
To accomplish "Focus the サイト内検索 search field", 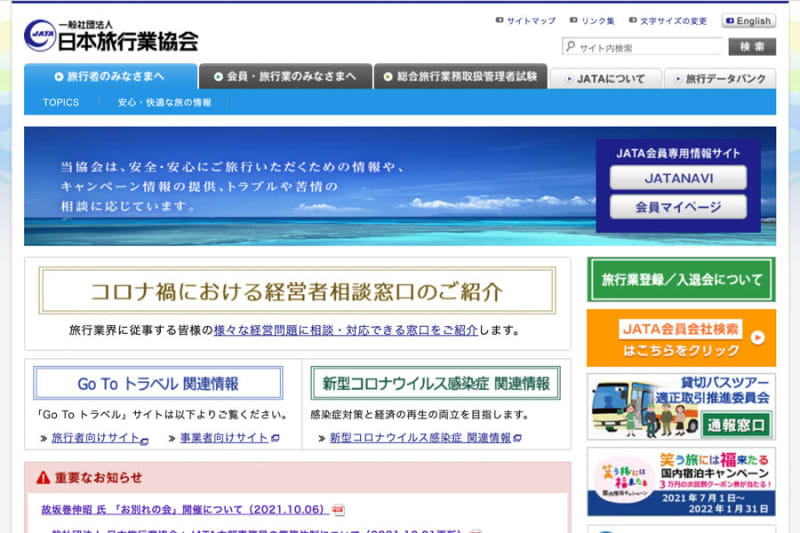I will 642,47.
